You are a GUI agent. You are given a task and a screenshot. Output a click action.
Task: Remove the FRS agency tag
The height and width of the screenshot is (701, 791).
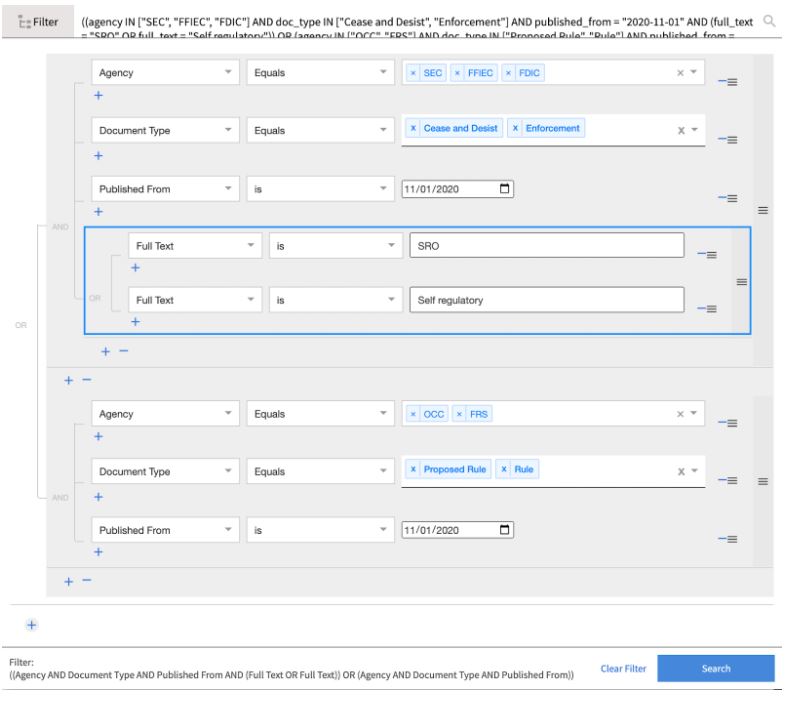click(459, 414)
